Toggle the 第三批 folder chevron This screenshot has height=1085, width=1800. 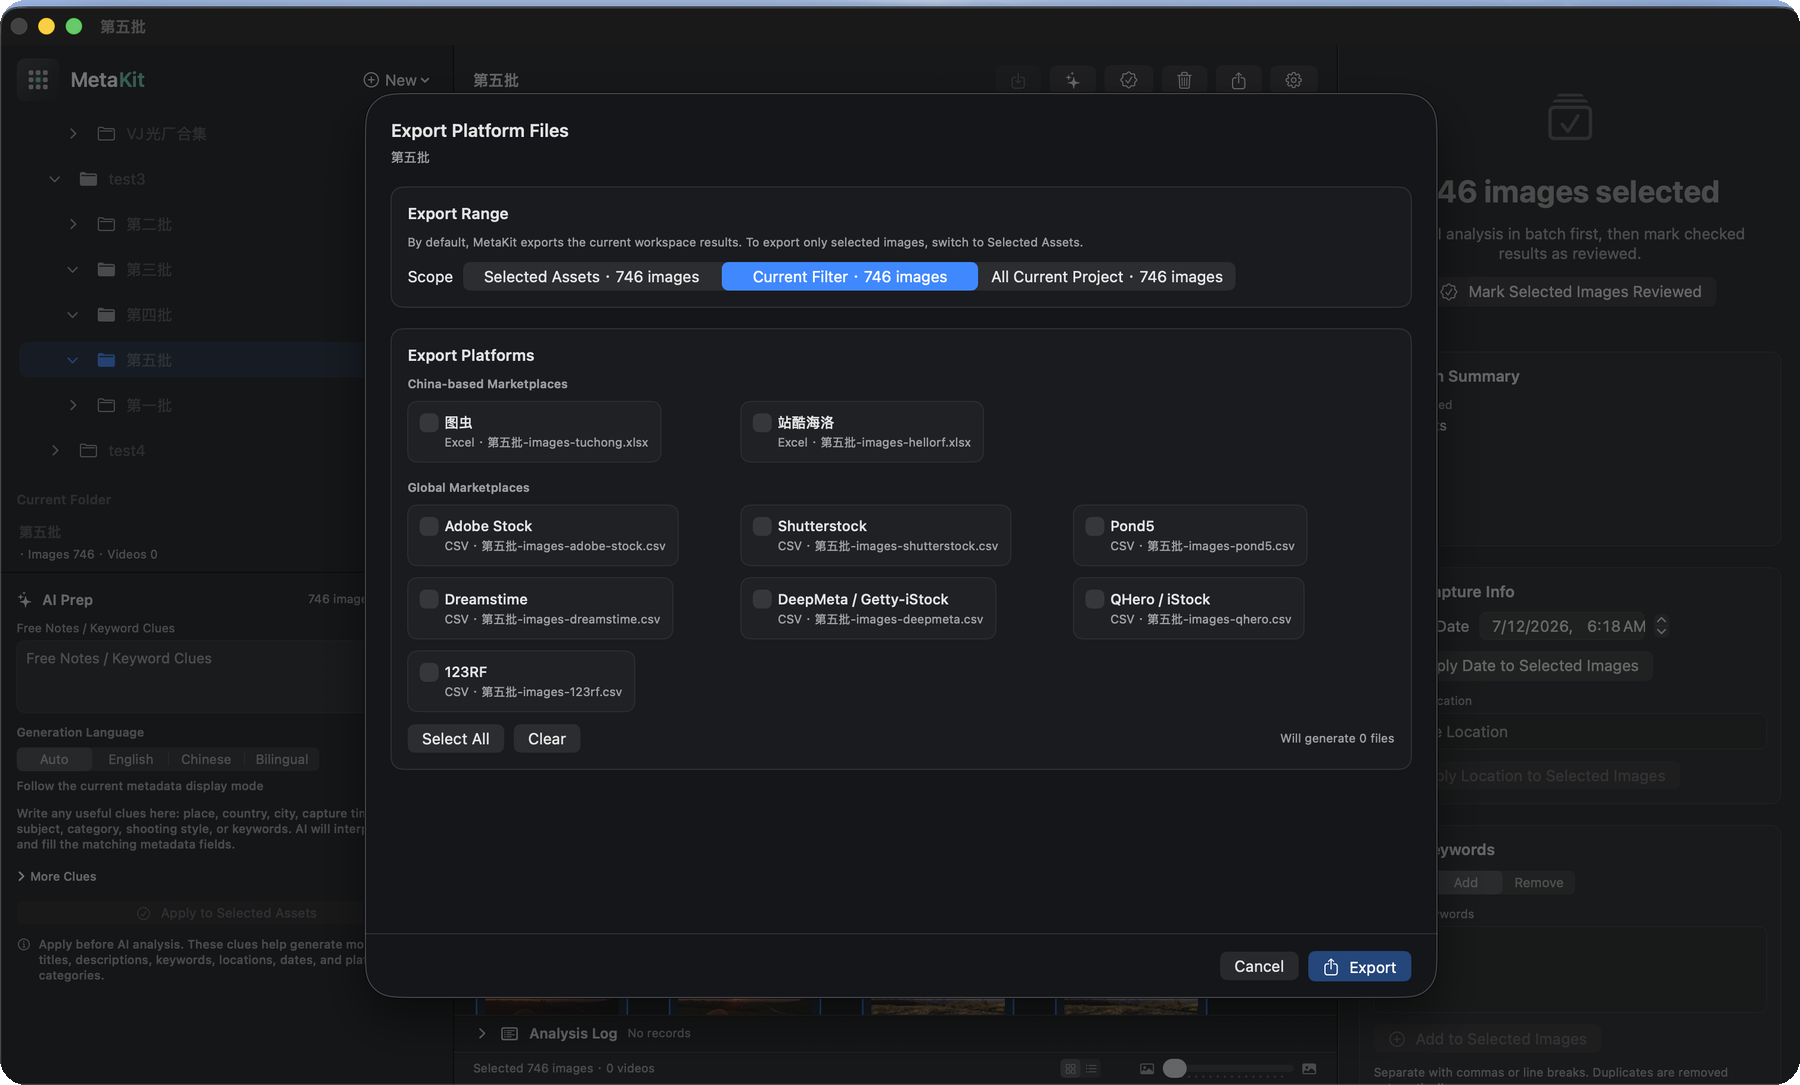[73, 269]
